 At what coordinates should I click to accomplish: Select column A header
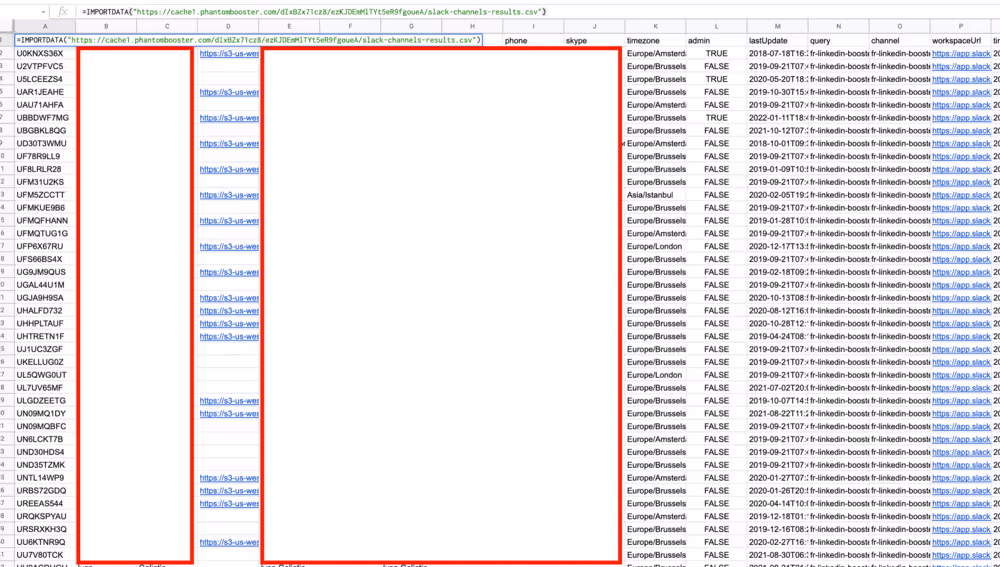[45, 26]
